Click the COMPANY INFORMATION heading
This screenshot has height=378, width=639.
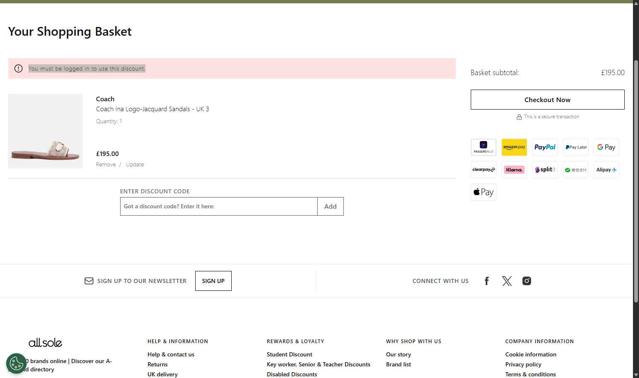point(540,341)
